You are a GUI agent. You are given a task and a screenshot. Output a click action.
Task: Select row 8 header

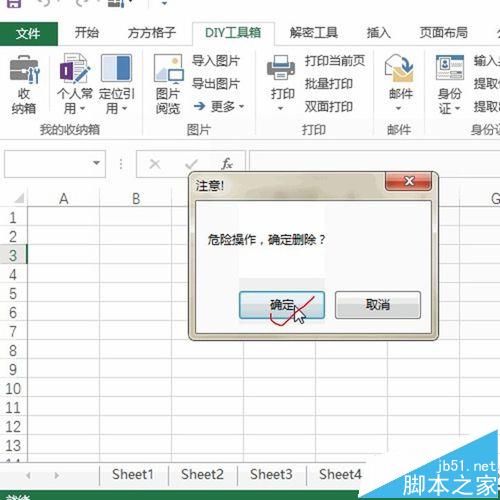[x=13, y=350]
